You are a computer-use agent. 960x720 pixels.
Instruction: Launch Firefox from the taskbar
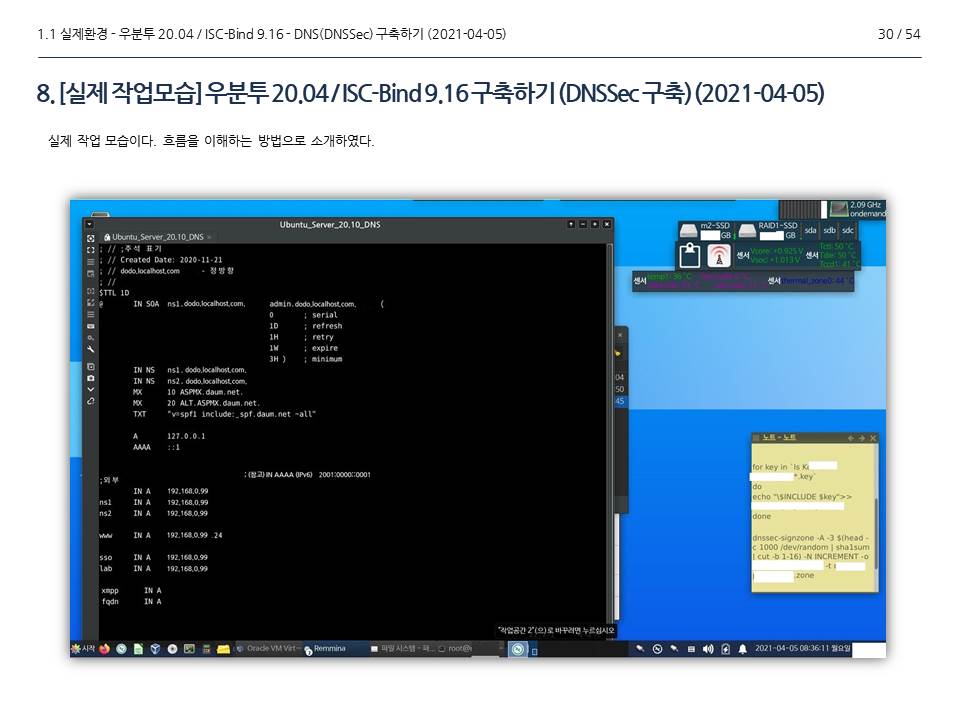105,649
